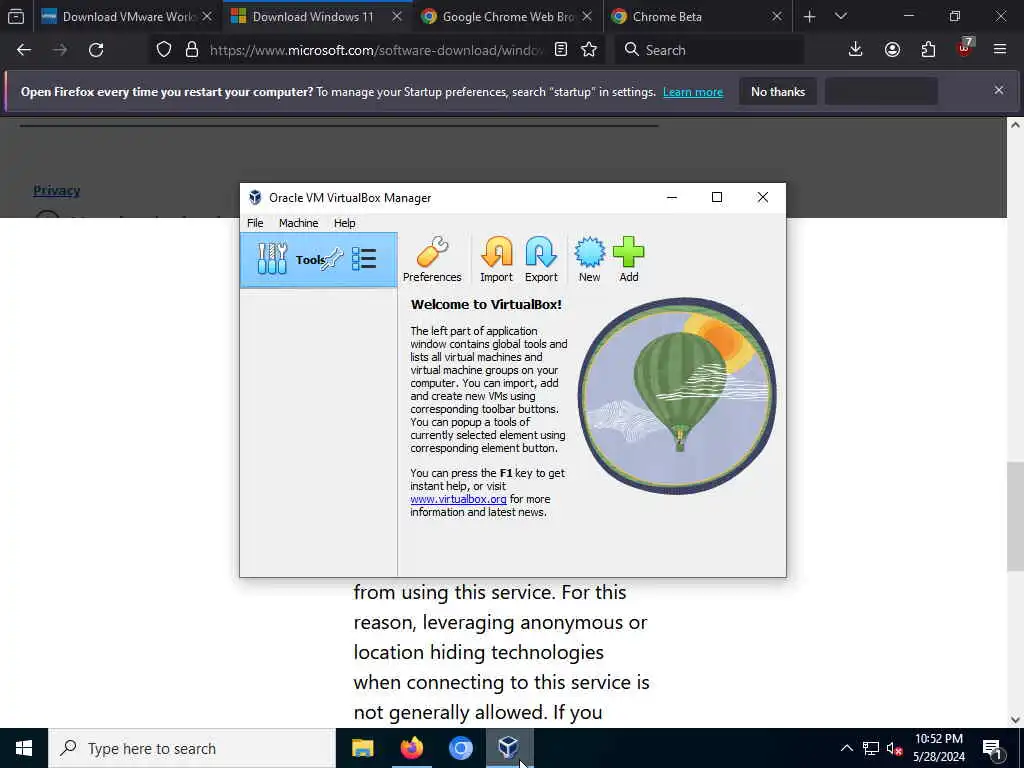Click the Privacy link on Microsoft page
1024x768 pixels.
[x=57, y=190]
